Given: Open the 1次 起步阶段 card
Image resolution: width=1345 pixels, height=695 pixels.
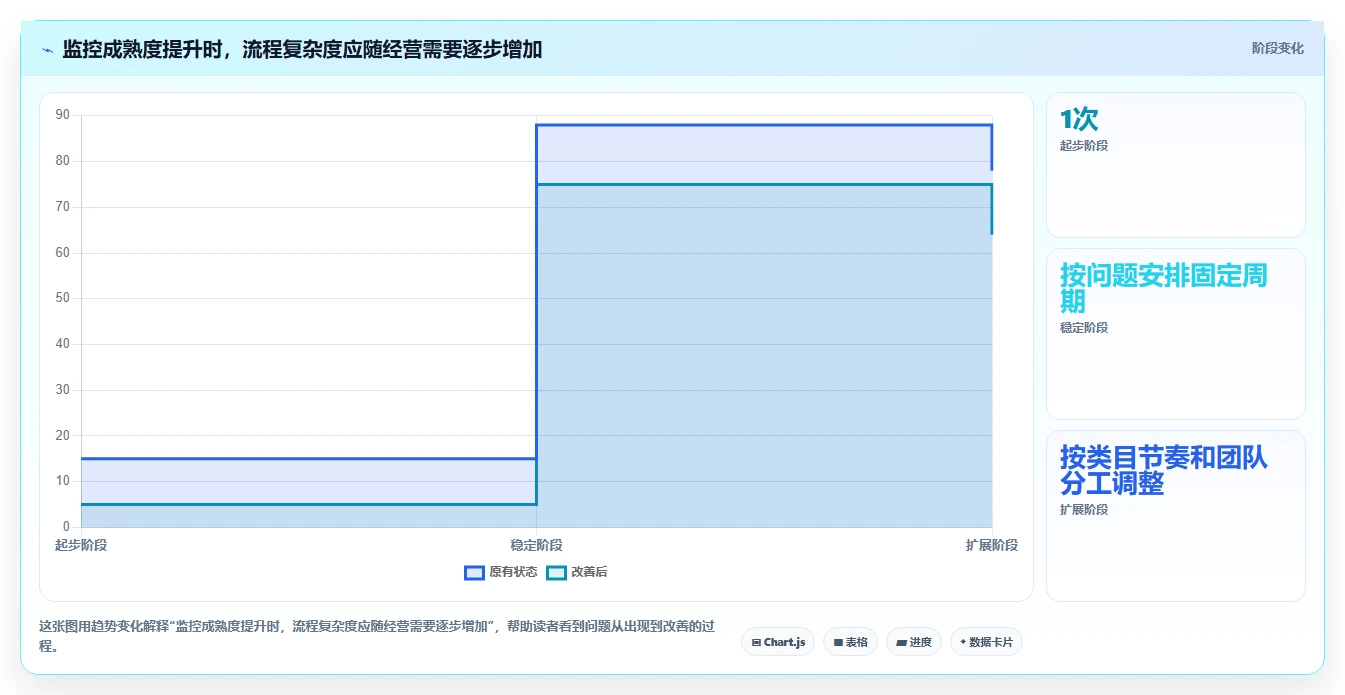Looking at the screenshot, I should pos(1175,165).
